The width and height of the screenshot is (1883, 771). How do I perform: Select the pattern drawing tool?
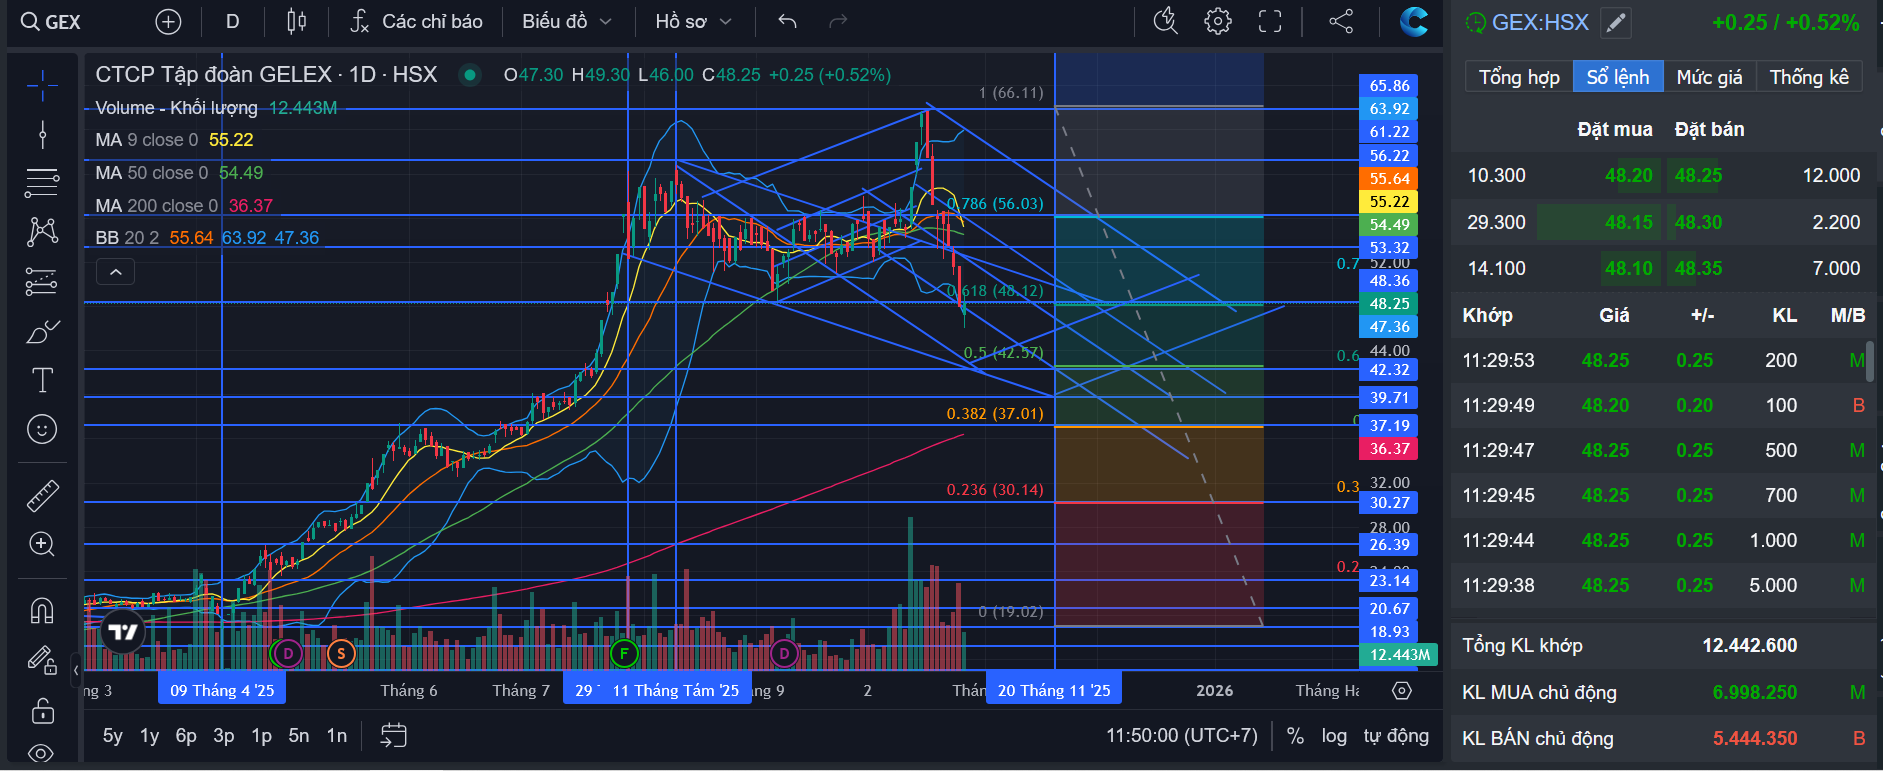pos(42,232)
